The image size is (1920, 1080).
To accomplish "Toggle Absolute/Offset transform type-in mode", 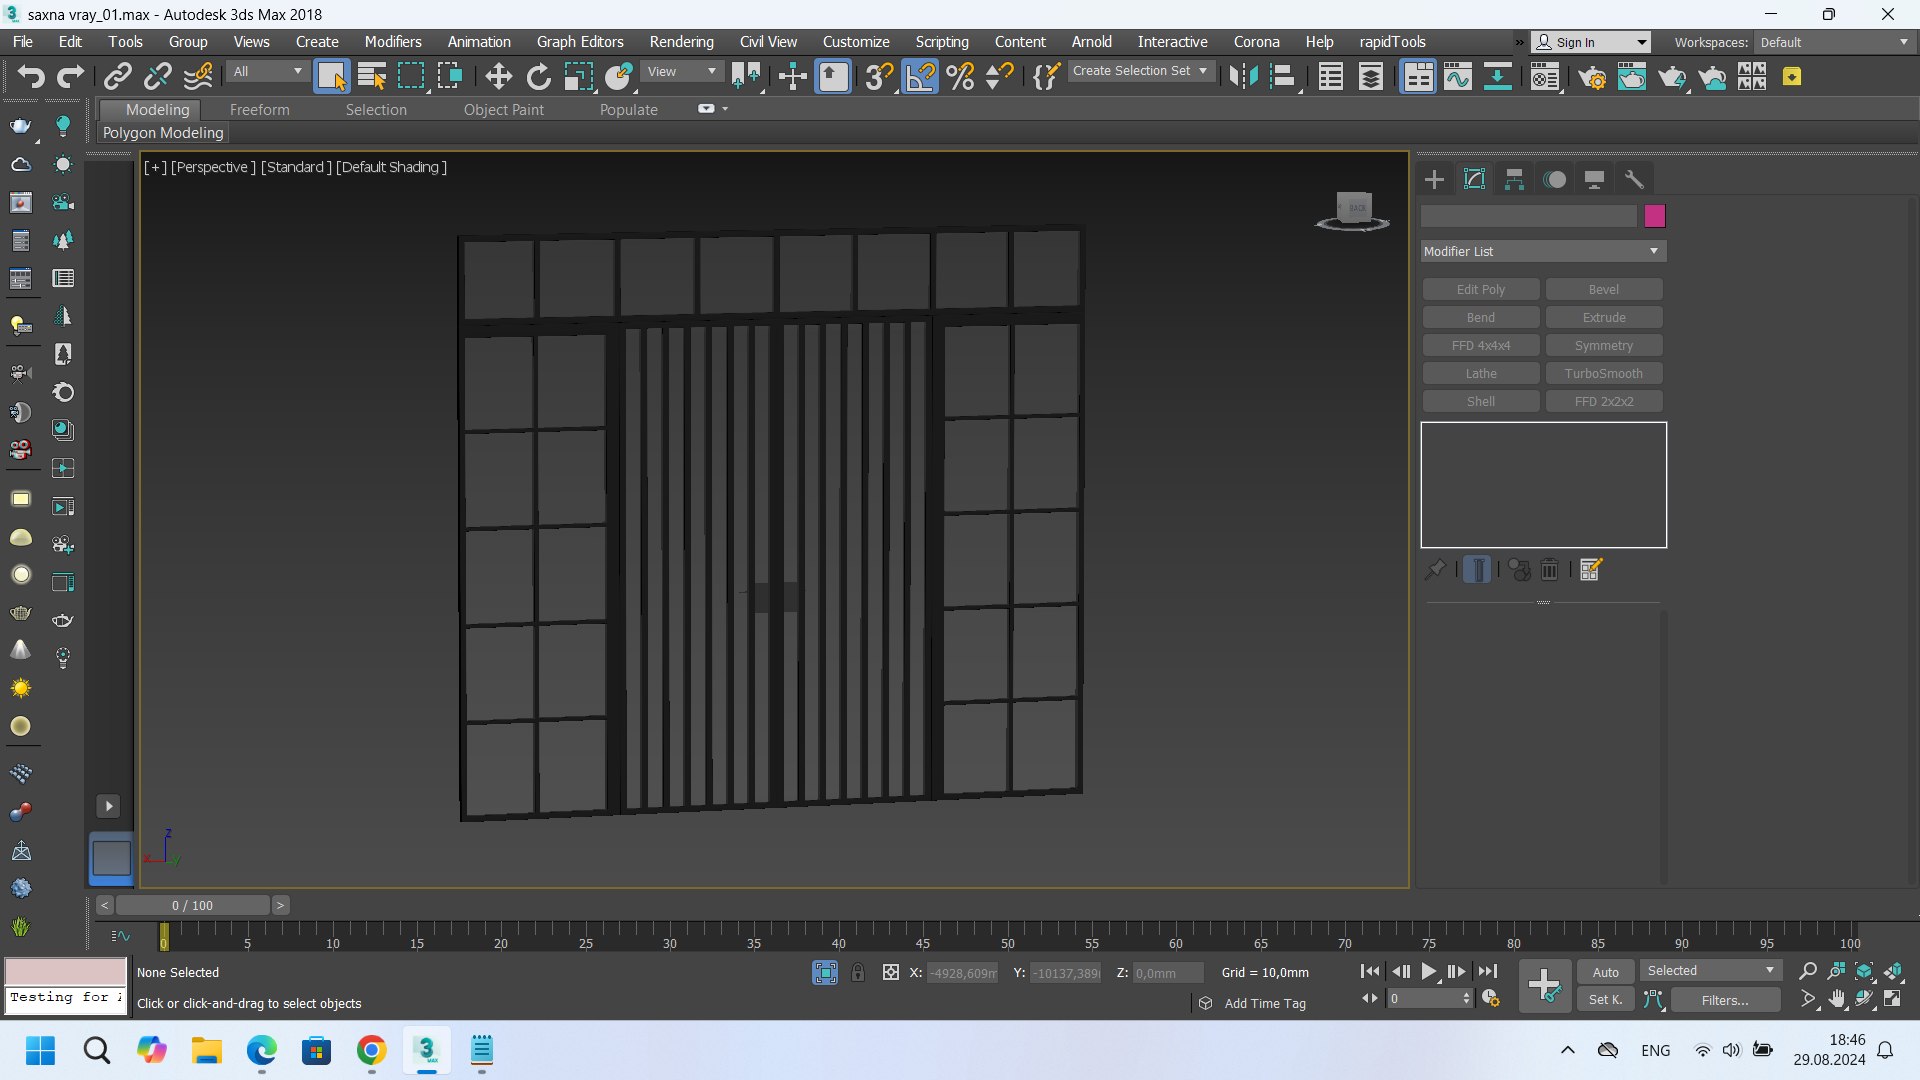I will click(890, 972).
